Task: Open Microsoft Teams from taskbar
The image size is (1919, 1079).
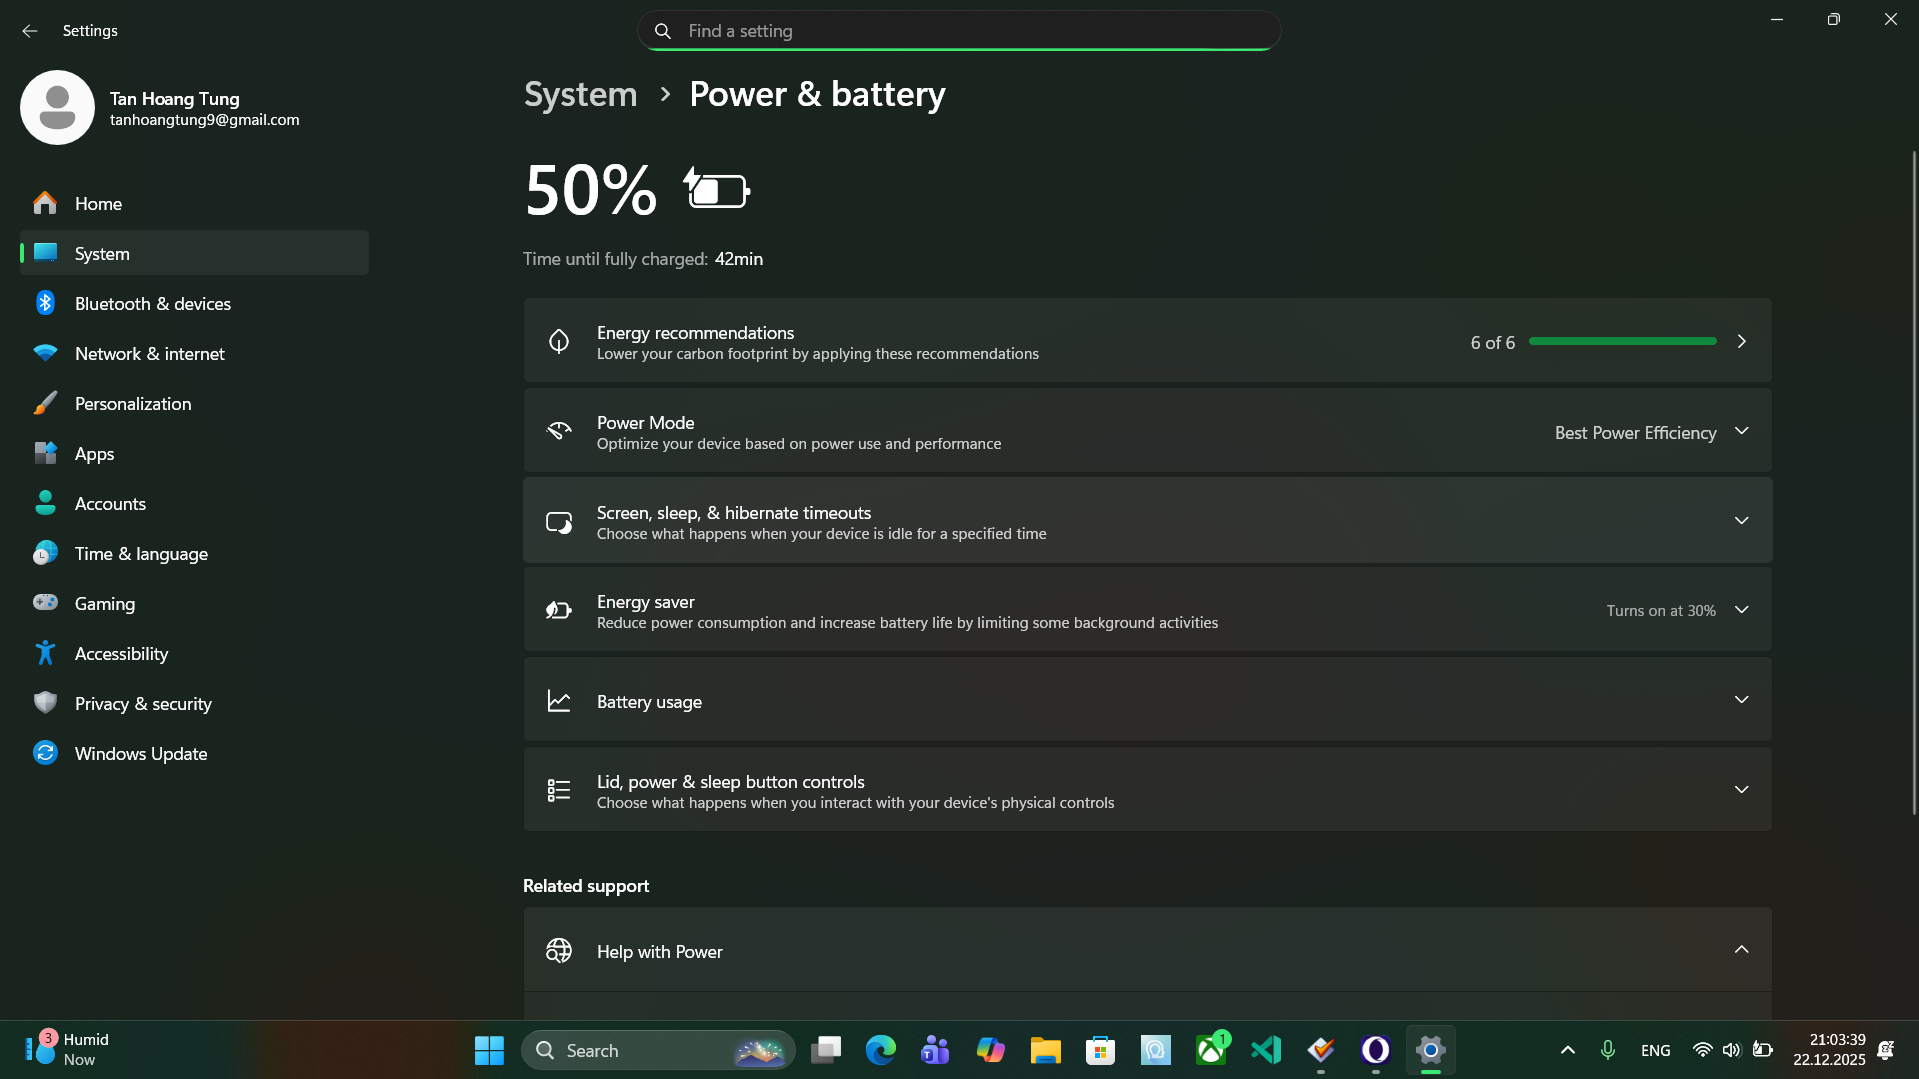Action: [x=935, y=1050]
